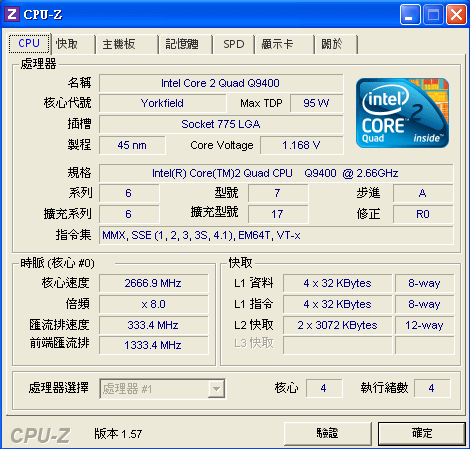This screenshot has height=449, width=470.
Task: Select the instruction set field with MMX, SSE
Action: [x=276, y=235]
